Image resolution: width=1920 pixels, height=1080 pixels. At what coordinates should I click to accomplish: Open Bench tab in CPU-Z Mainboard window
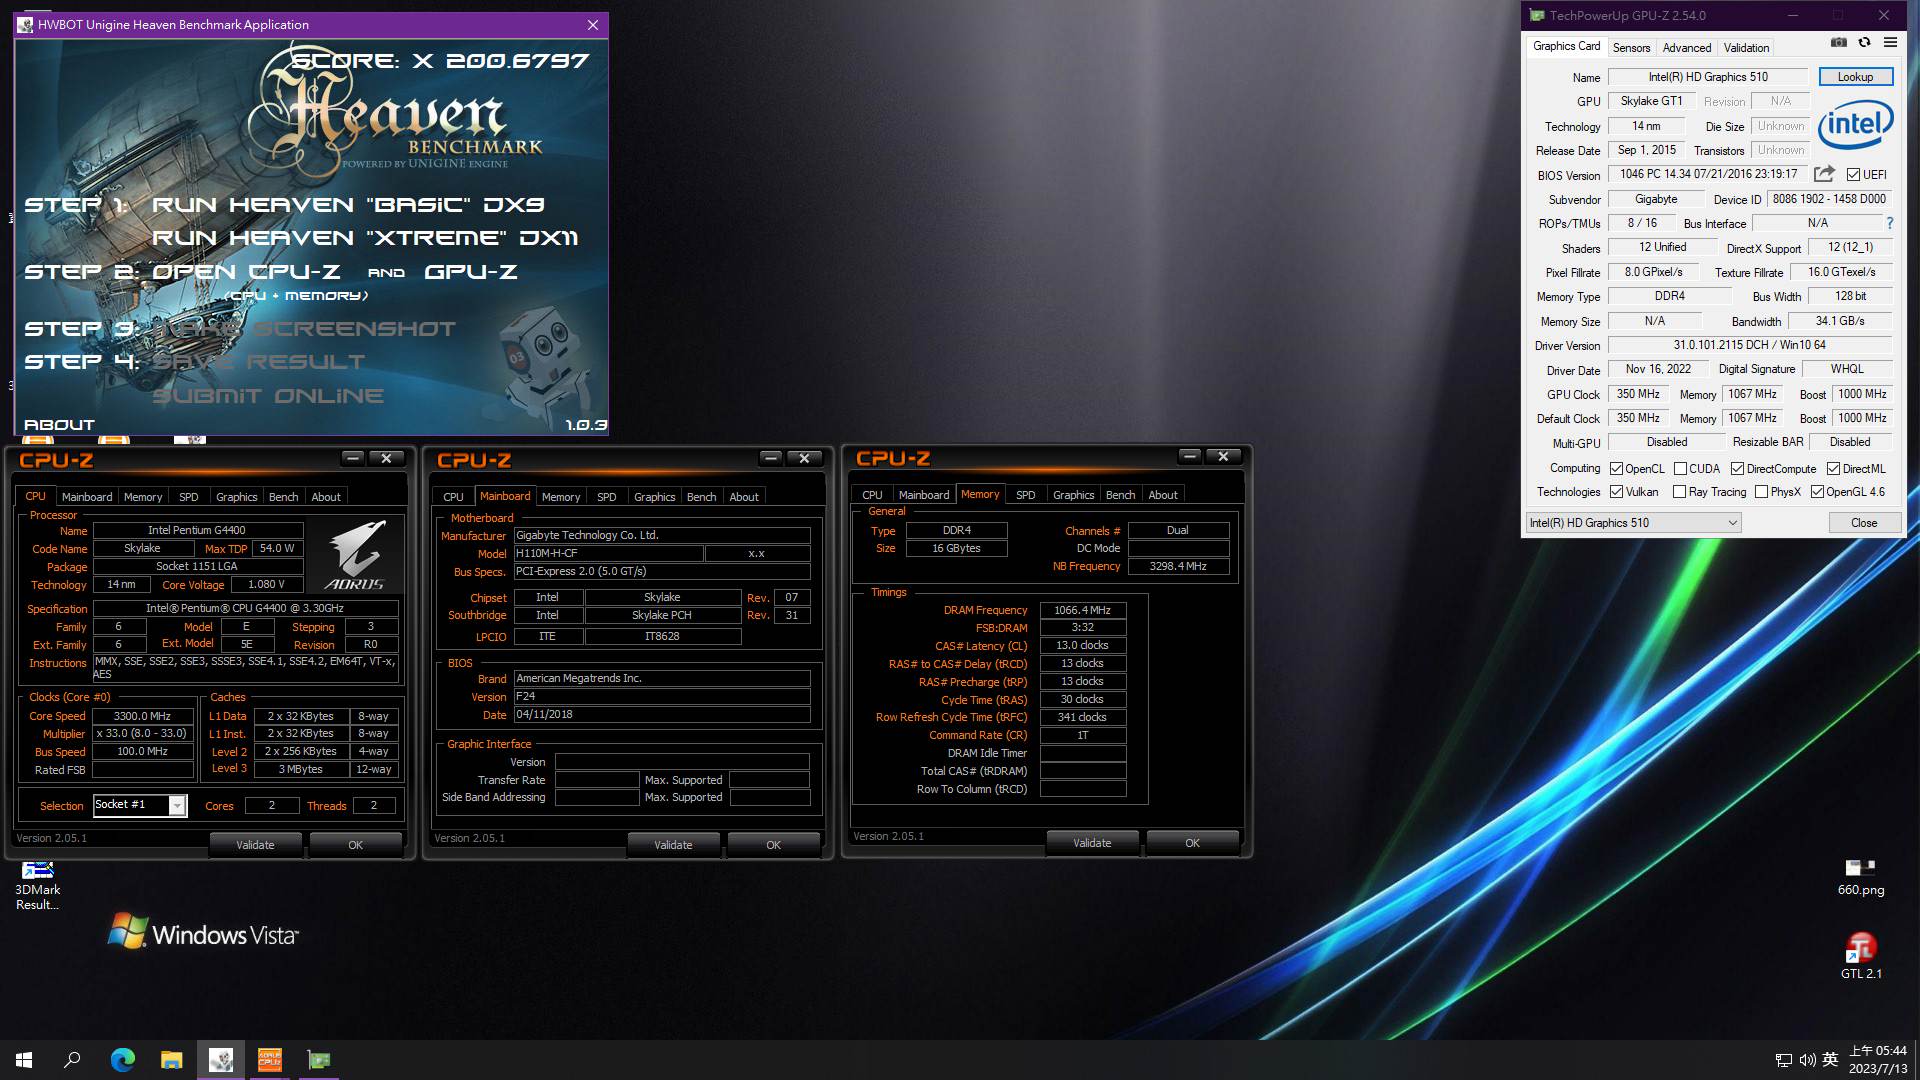[x=701, y=497]
